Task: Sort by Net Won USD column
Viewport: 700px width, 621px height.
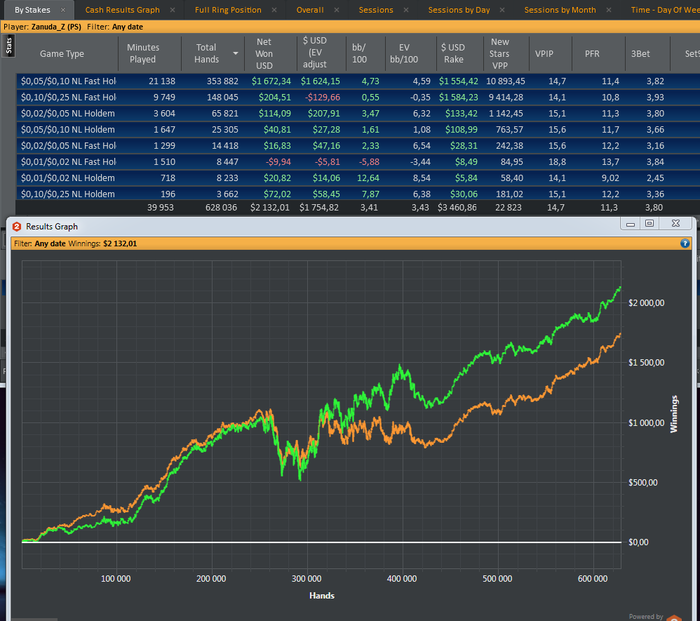Action: (x=264, y=54)
